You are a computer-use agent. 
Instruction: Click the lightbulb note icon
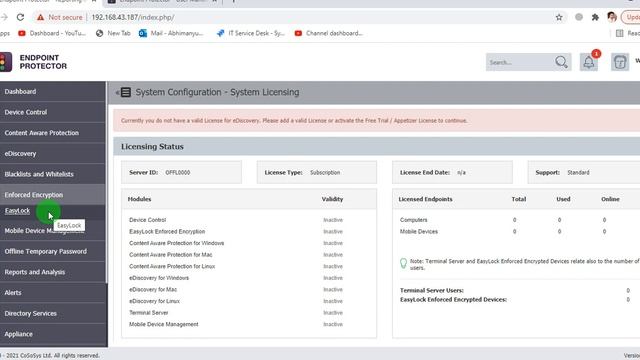403,263
